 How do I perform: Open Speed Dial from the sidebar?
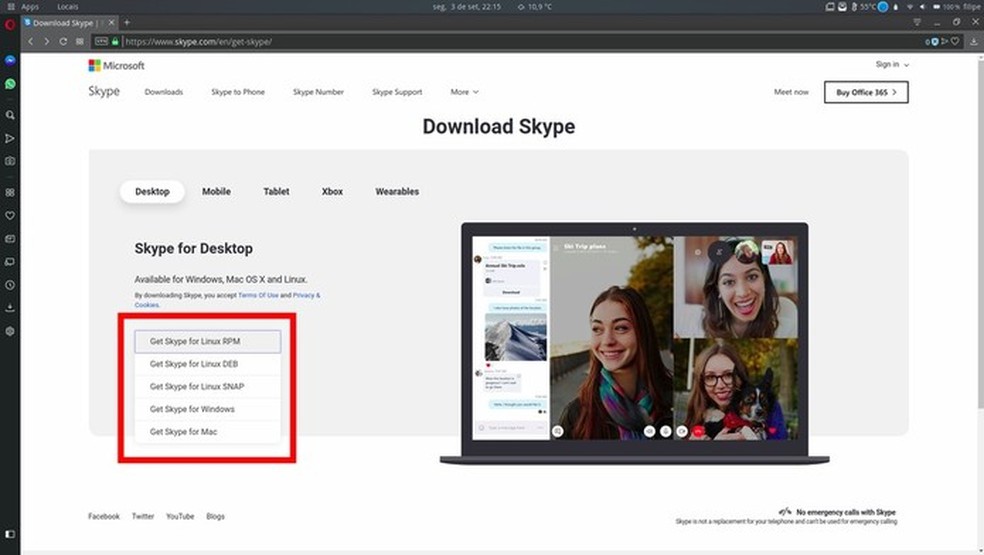pos(10,193)
